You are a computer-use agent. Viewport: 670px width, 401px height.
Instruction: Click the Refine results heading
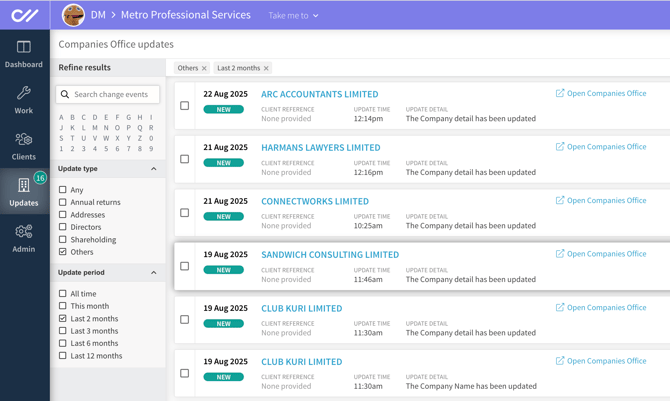point(85,68)
